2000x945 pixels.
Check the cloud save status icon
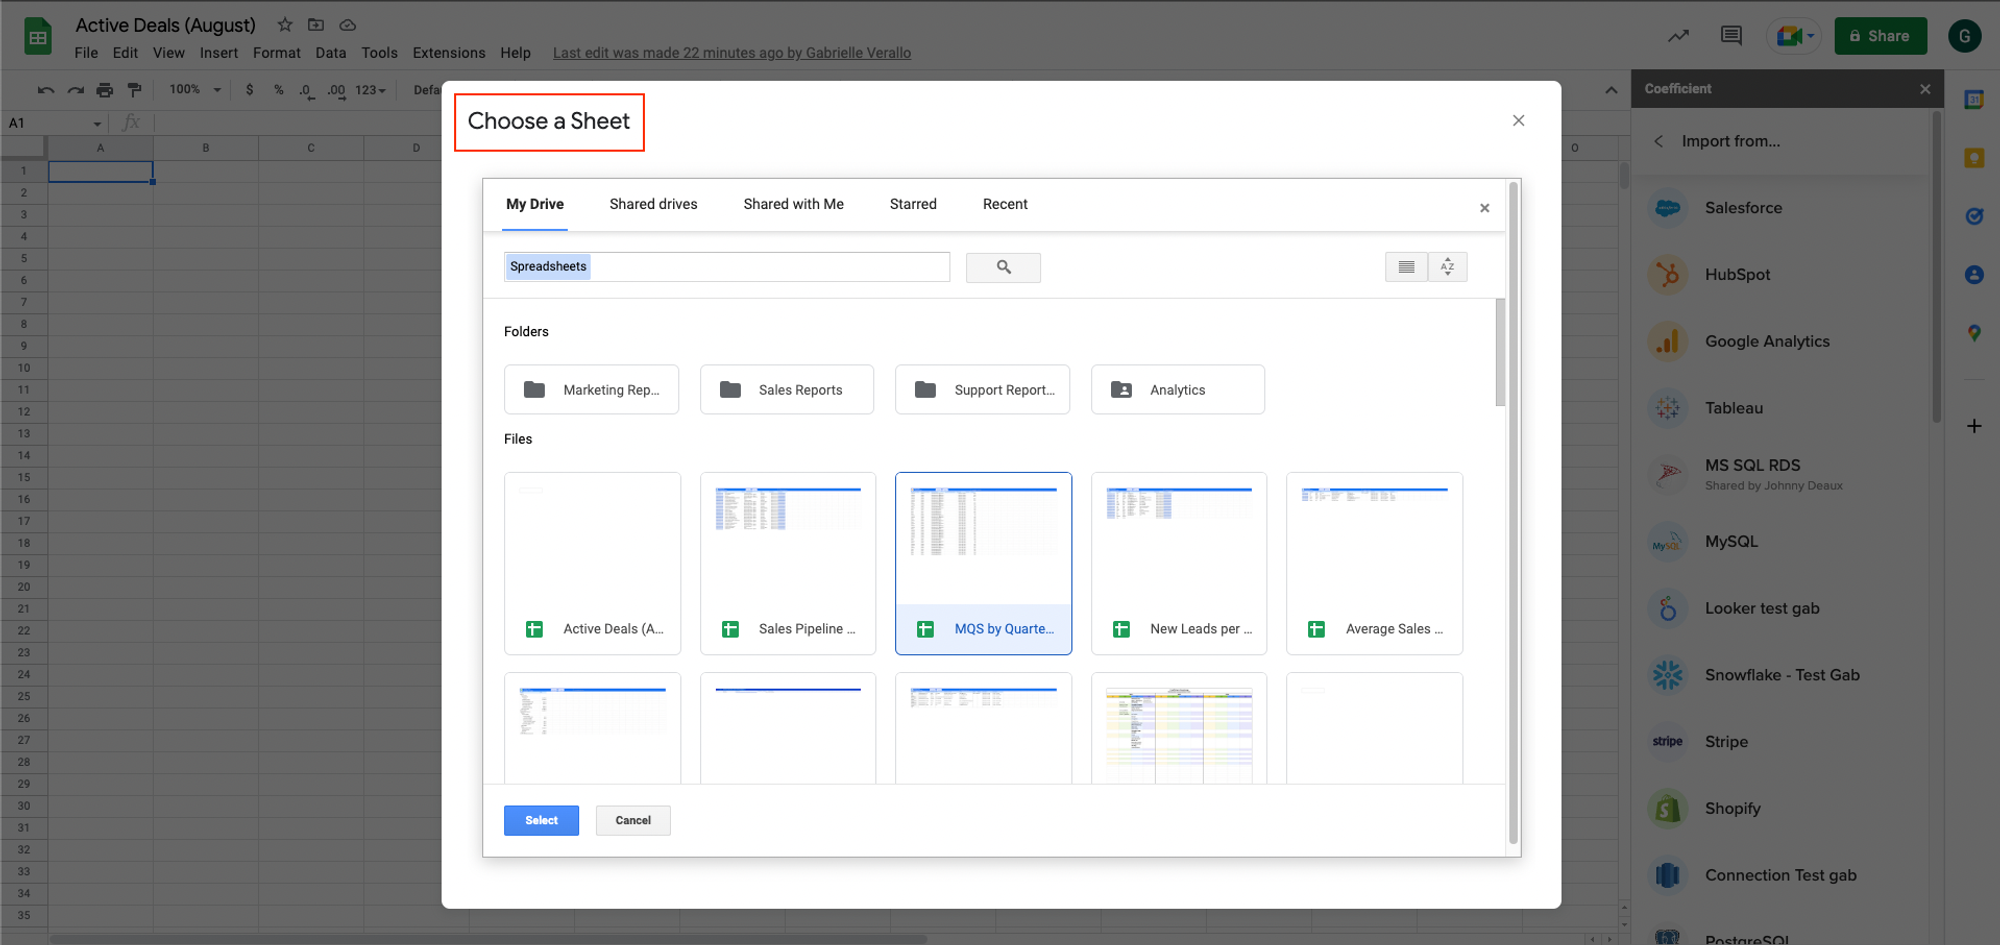point(348,25)
